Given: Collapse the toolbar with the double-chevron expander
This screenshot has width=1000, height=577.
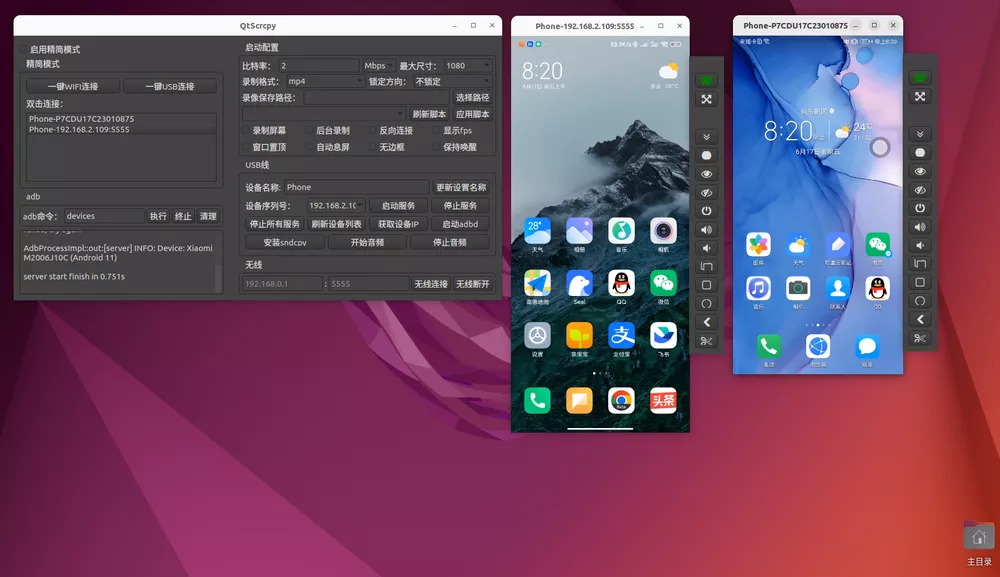Looking at the screenshot, I should coord(705,135).
